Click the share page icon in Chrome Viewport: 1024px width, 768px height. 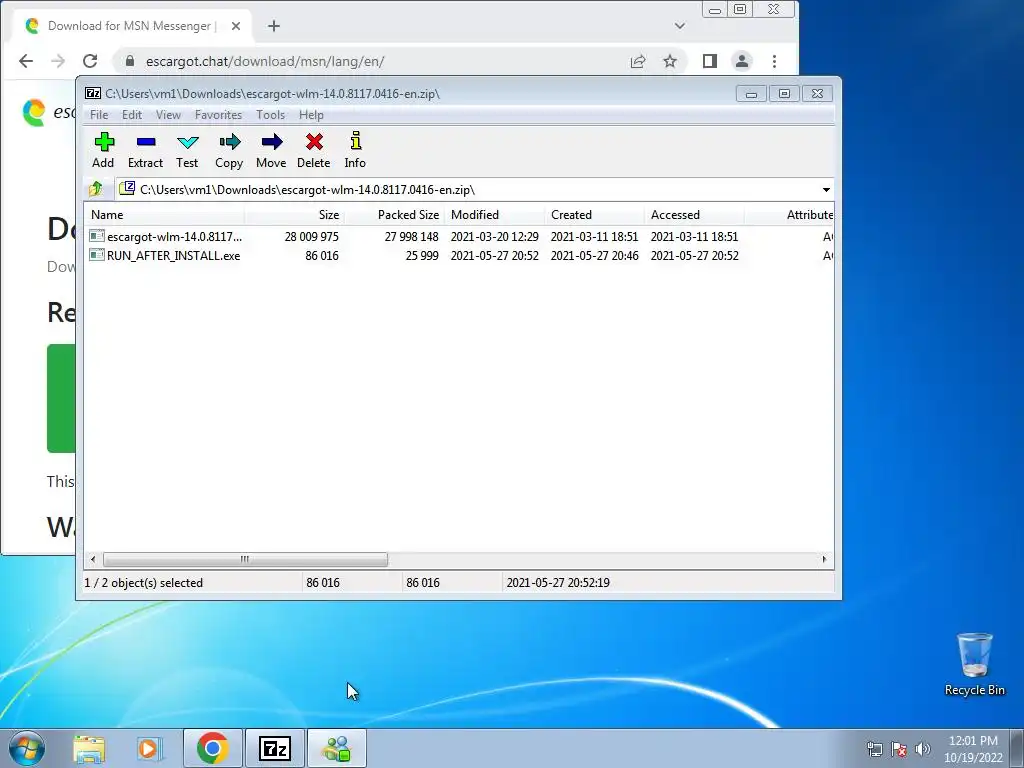point(637,61)
